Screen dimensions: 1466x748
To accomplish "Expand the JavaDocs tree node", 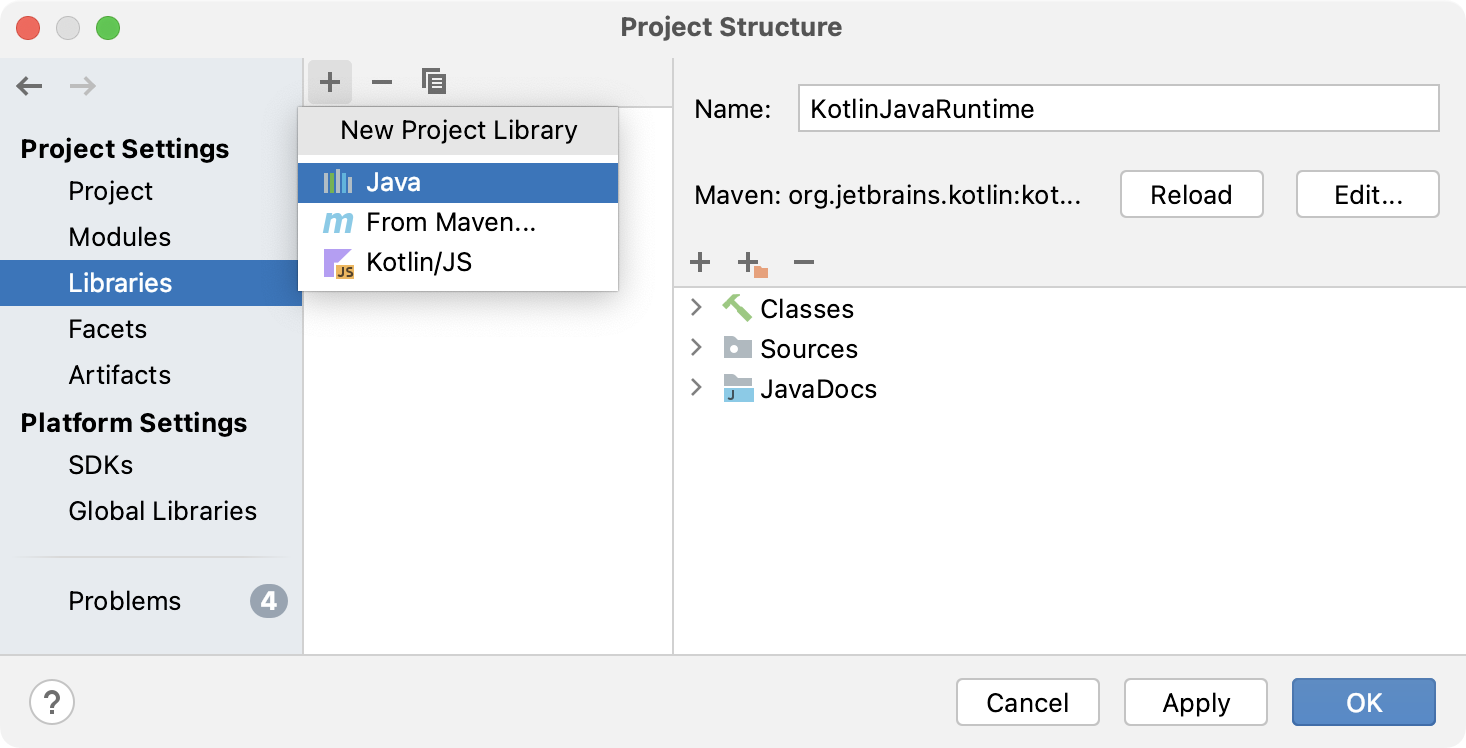I will [x=697, y=388].
